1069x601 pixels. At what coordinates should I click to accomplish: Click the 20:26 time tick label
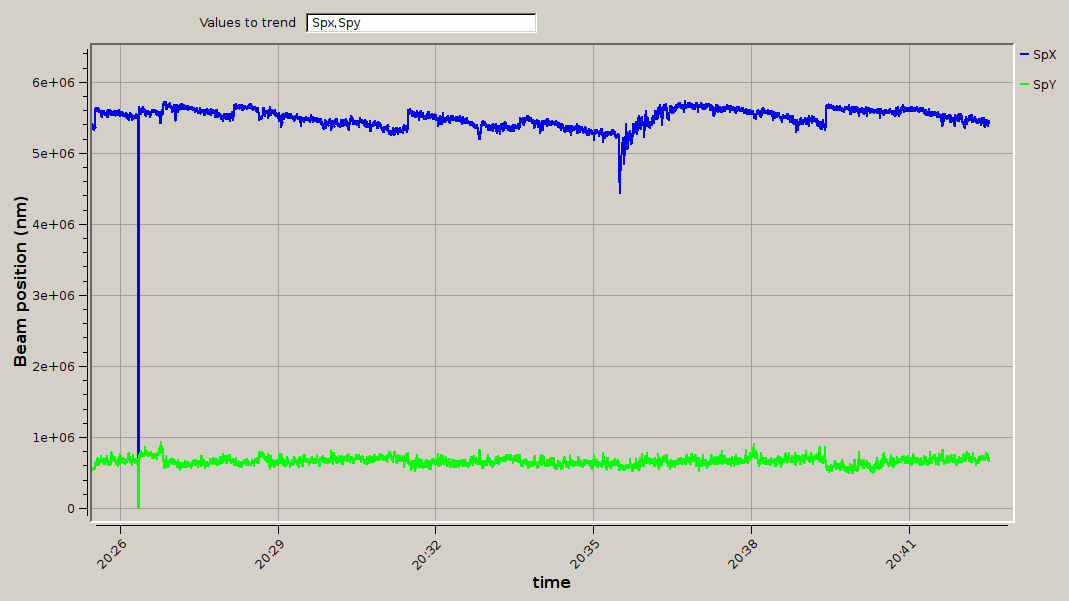click(x=110, y=549)
